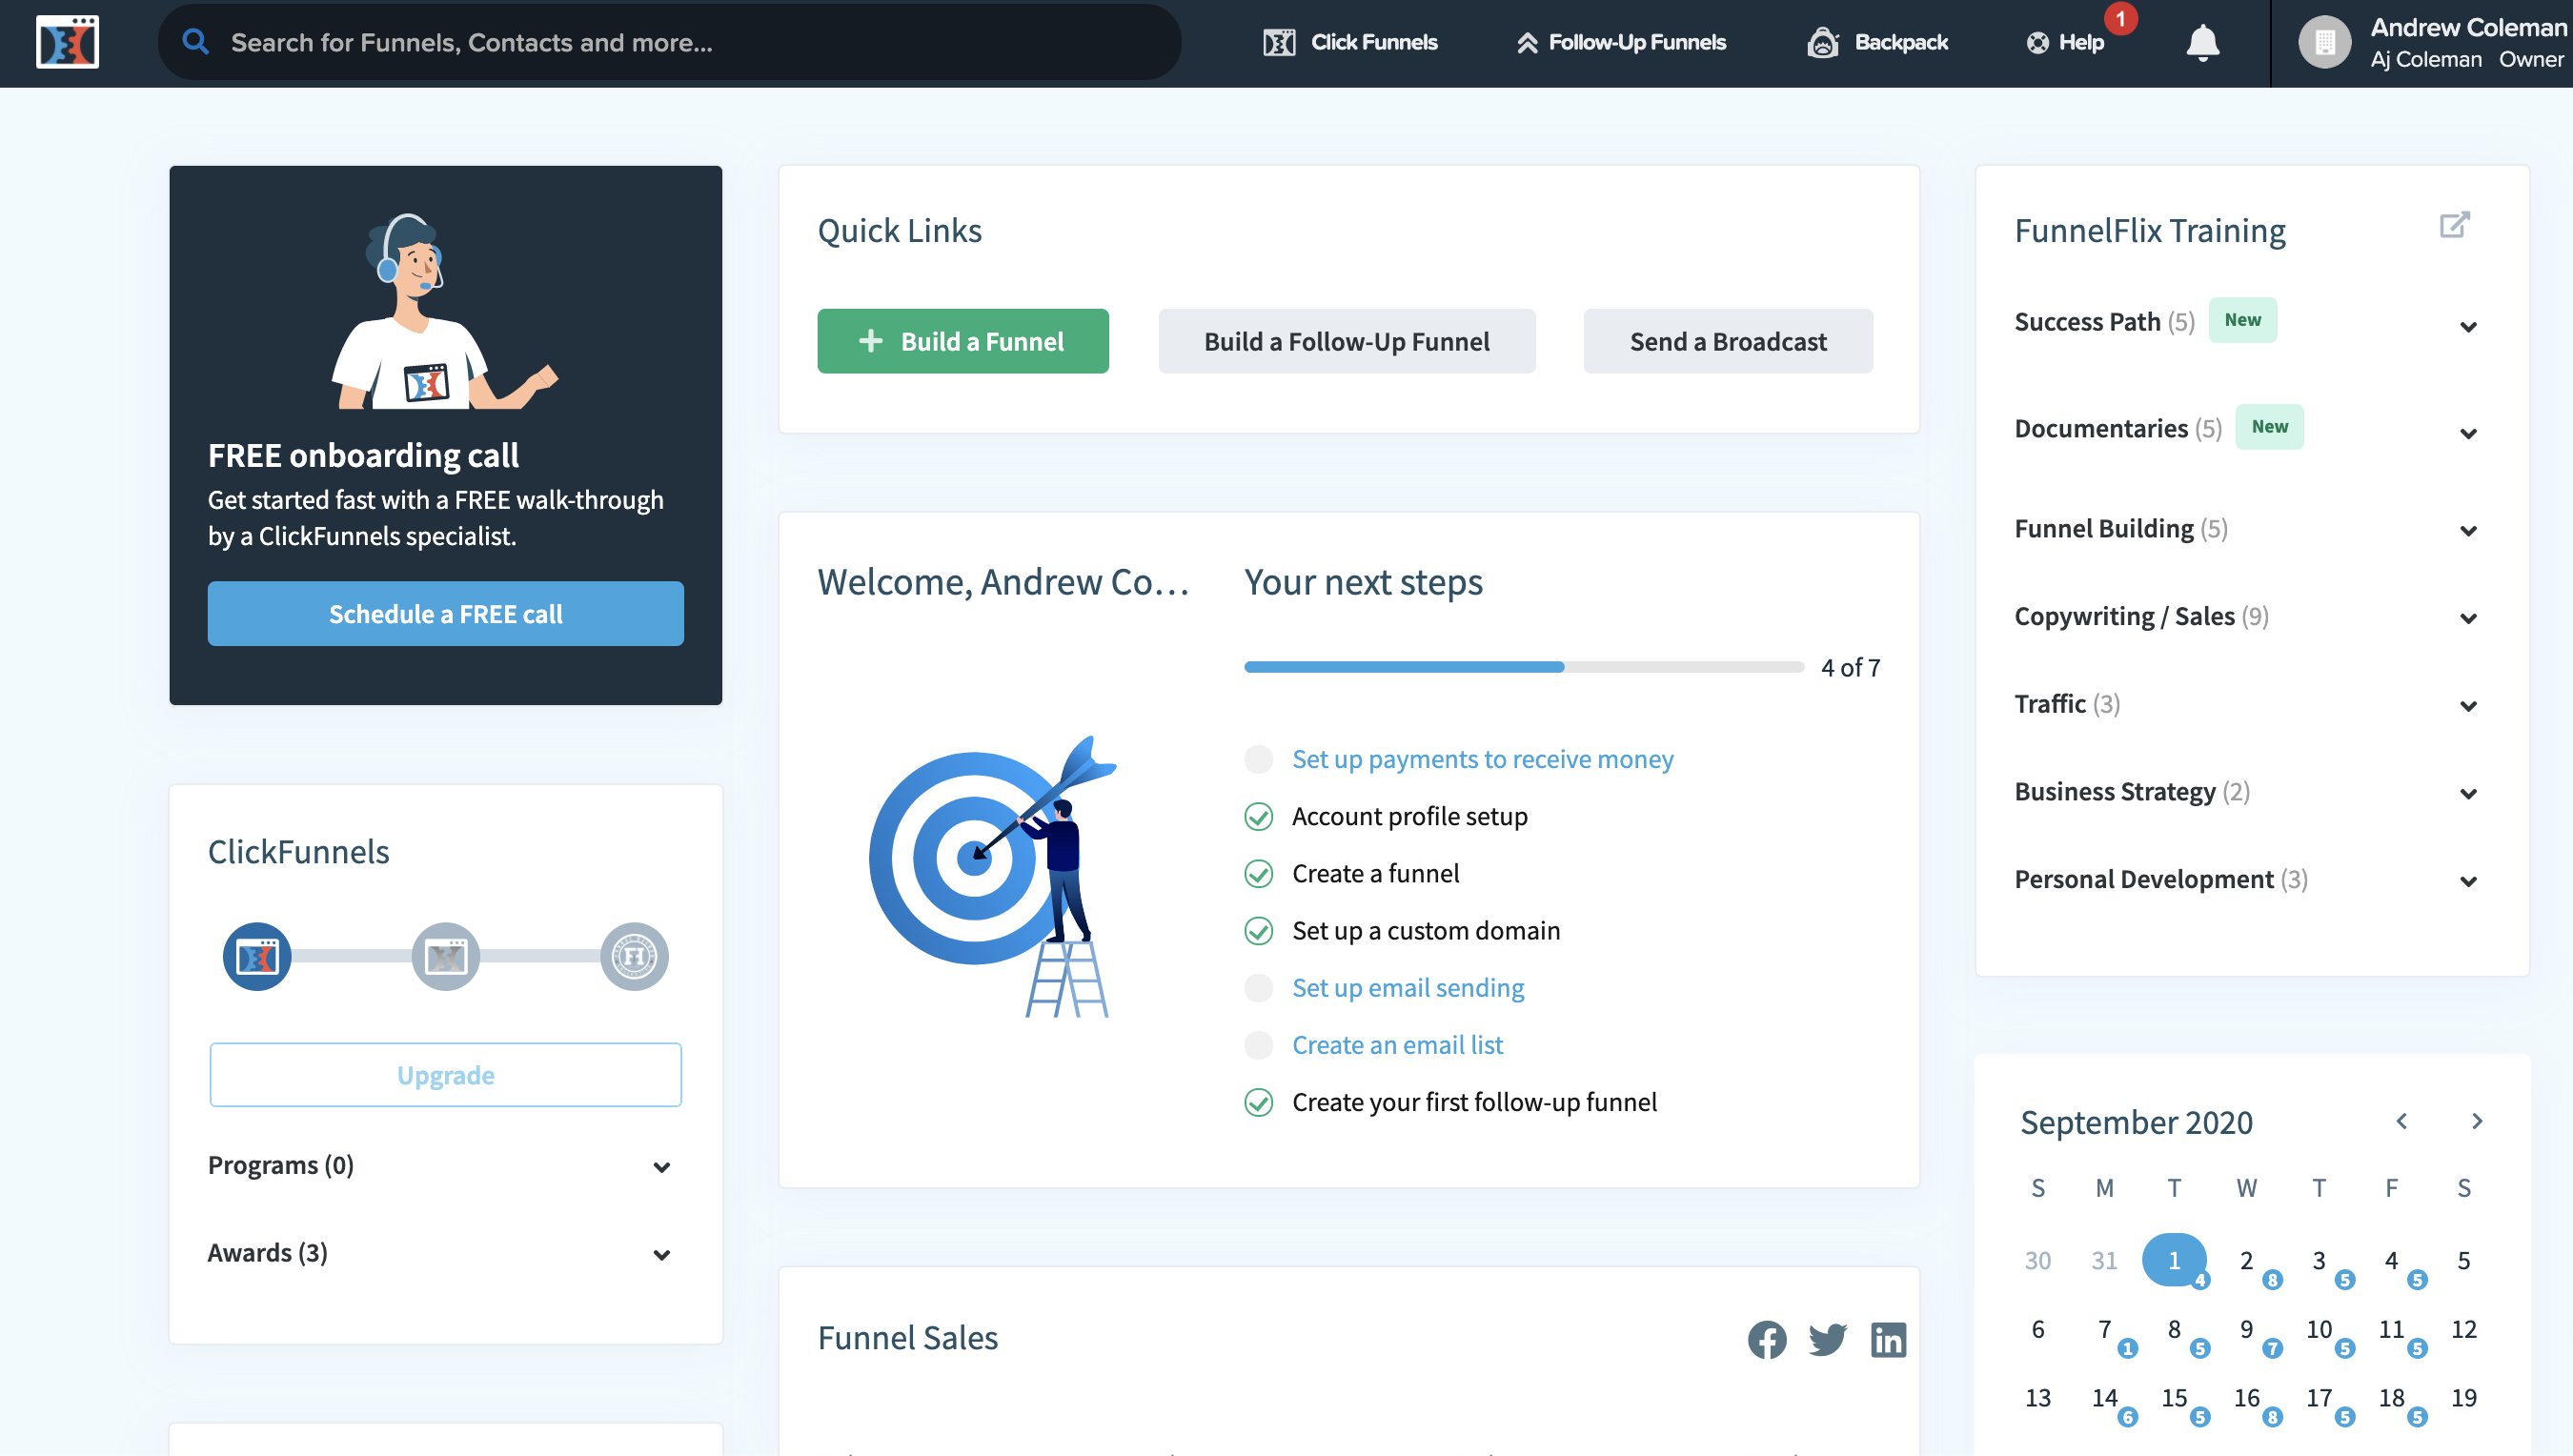Open the notifications bell
The image size is (2573, 1456).
(x=2202, y=42)
